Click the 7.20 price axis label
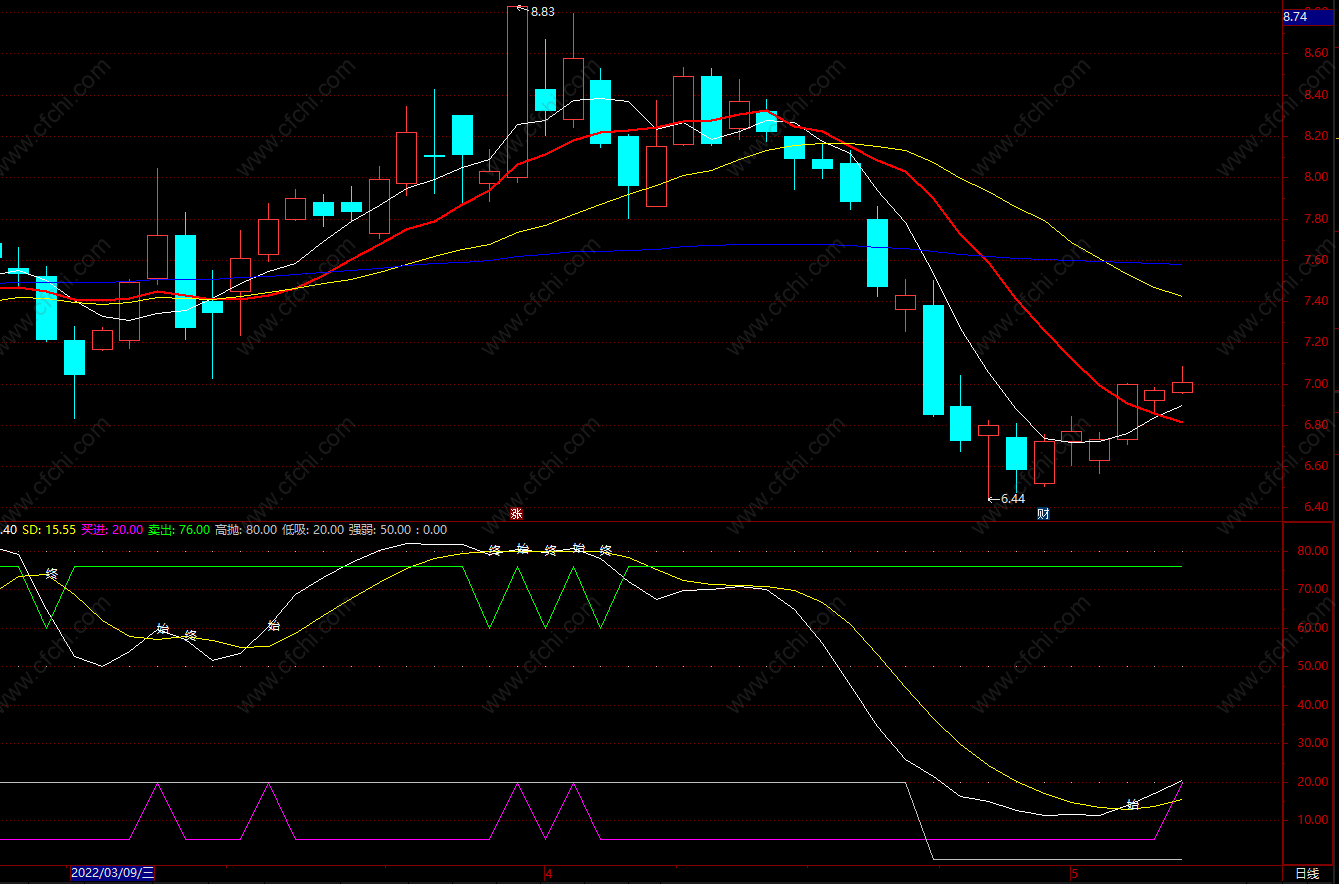The image size is (1339, 884). click(1316, 342)
